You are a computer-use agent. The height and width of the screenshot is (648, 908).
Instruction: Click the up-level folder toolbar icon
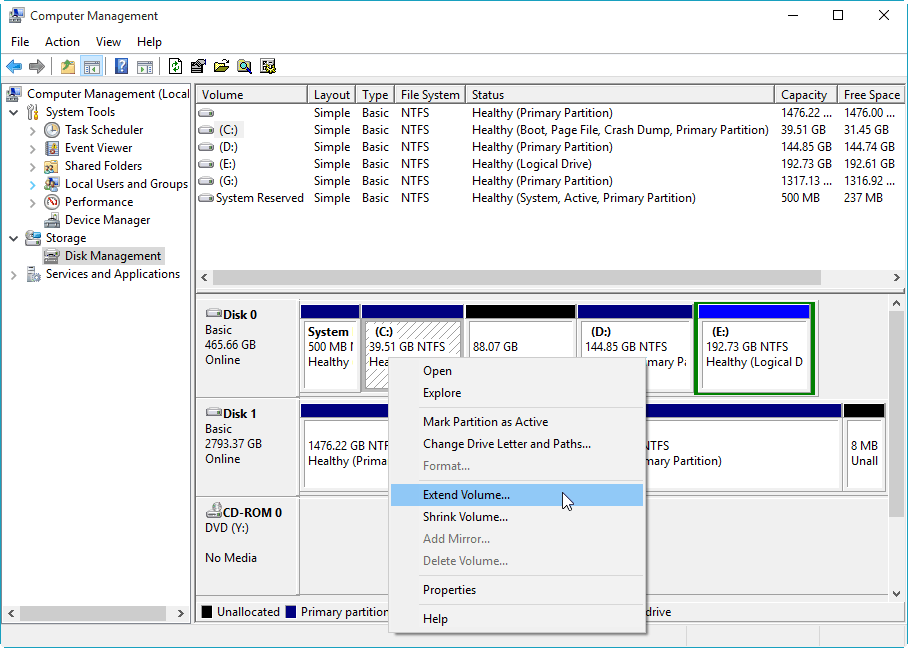67,66
